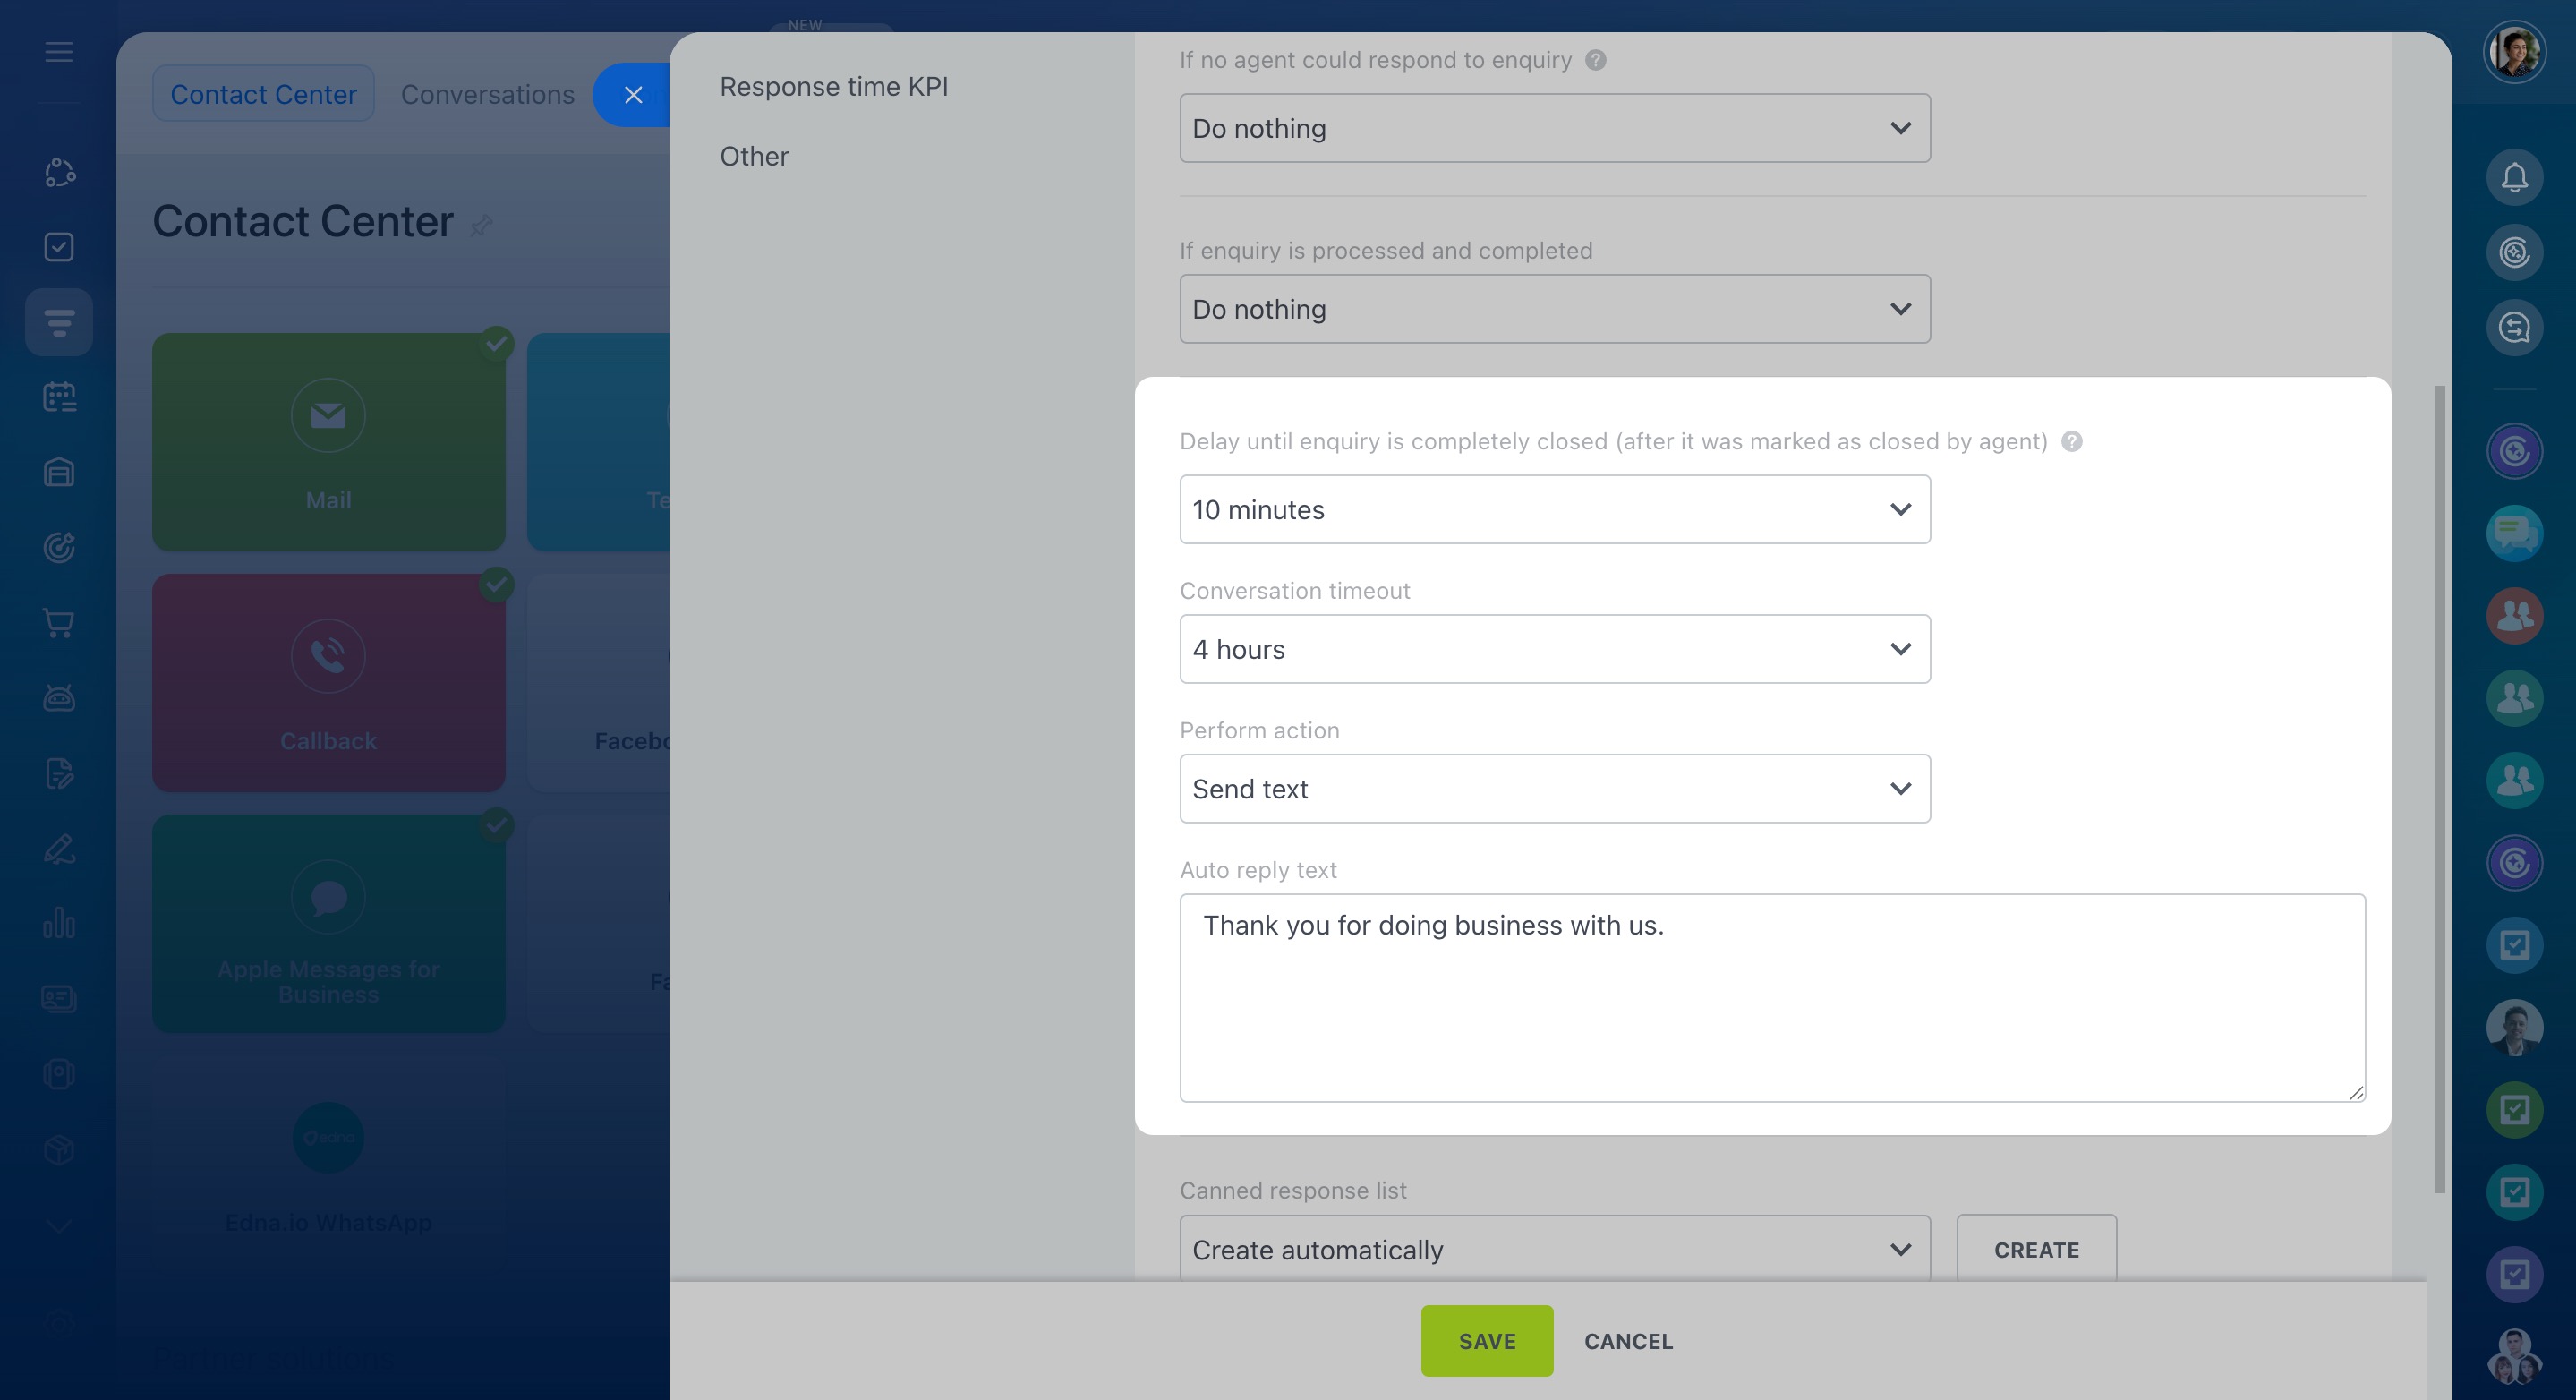Click the help icon beside 'If no agent could respond'
This screenshot has height=1400, width=2576.
(1596, 60)
